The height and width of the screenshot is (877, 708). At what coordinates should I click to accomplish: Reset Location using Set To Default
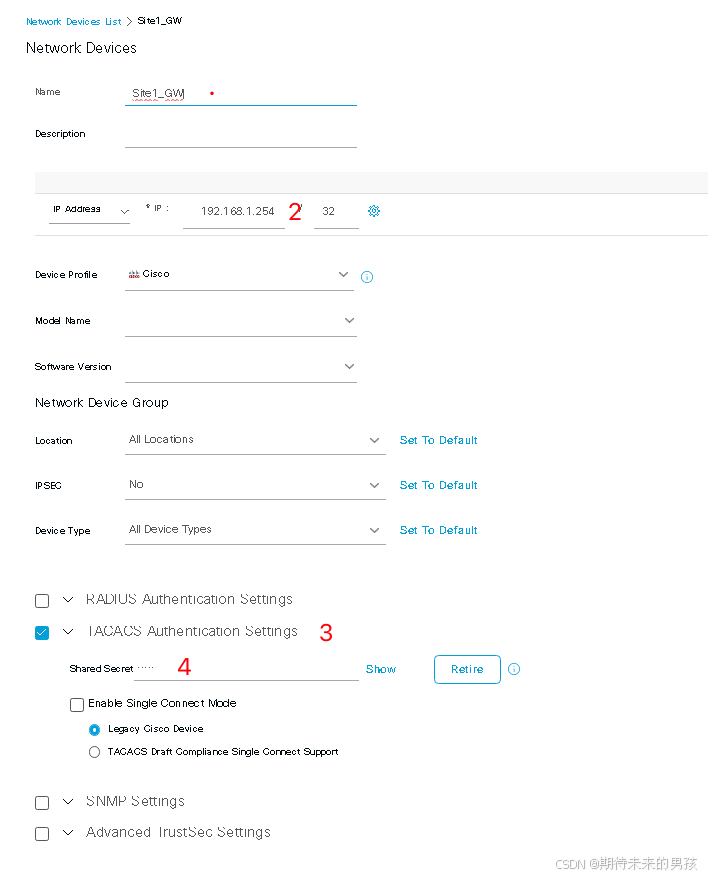coord(438,440)
